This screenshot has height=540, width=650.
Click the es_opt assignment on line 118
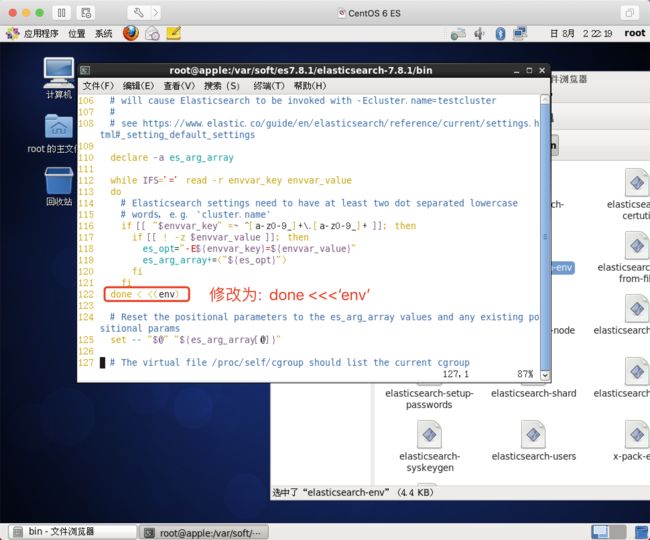click(249, 249)
